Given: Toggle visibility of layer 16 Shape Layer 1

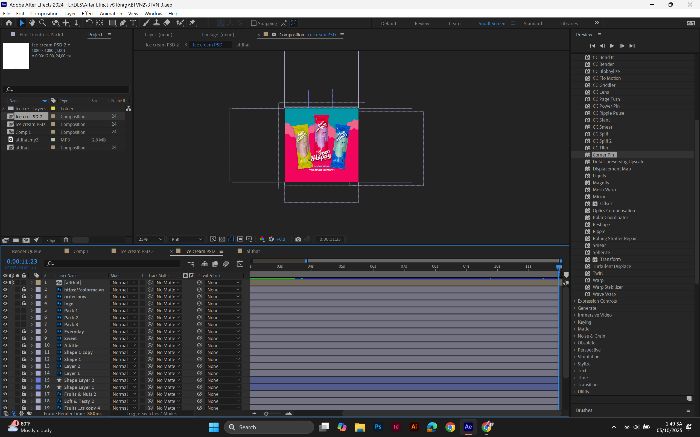Looking at the screenshot, I should tap(5, 387).
